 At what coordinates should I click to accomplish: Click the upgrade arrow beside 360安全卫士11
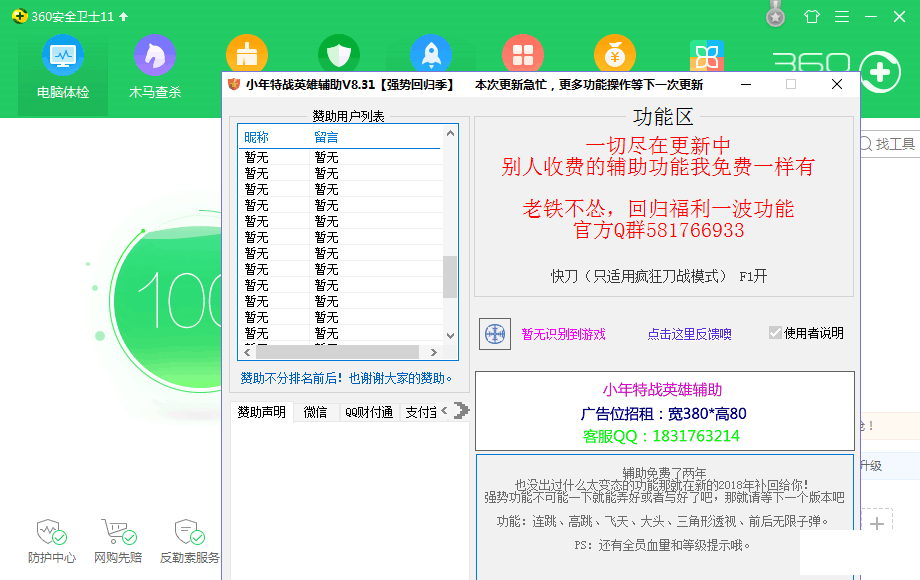pos(123,16)
